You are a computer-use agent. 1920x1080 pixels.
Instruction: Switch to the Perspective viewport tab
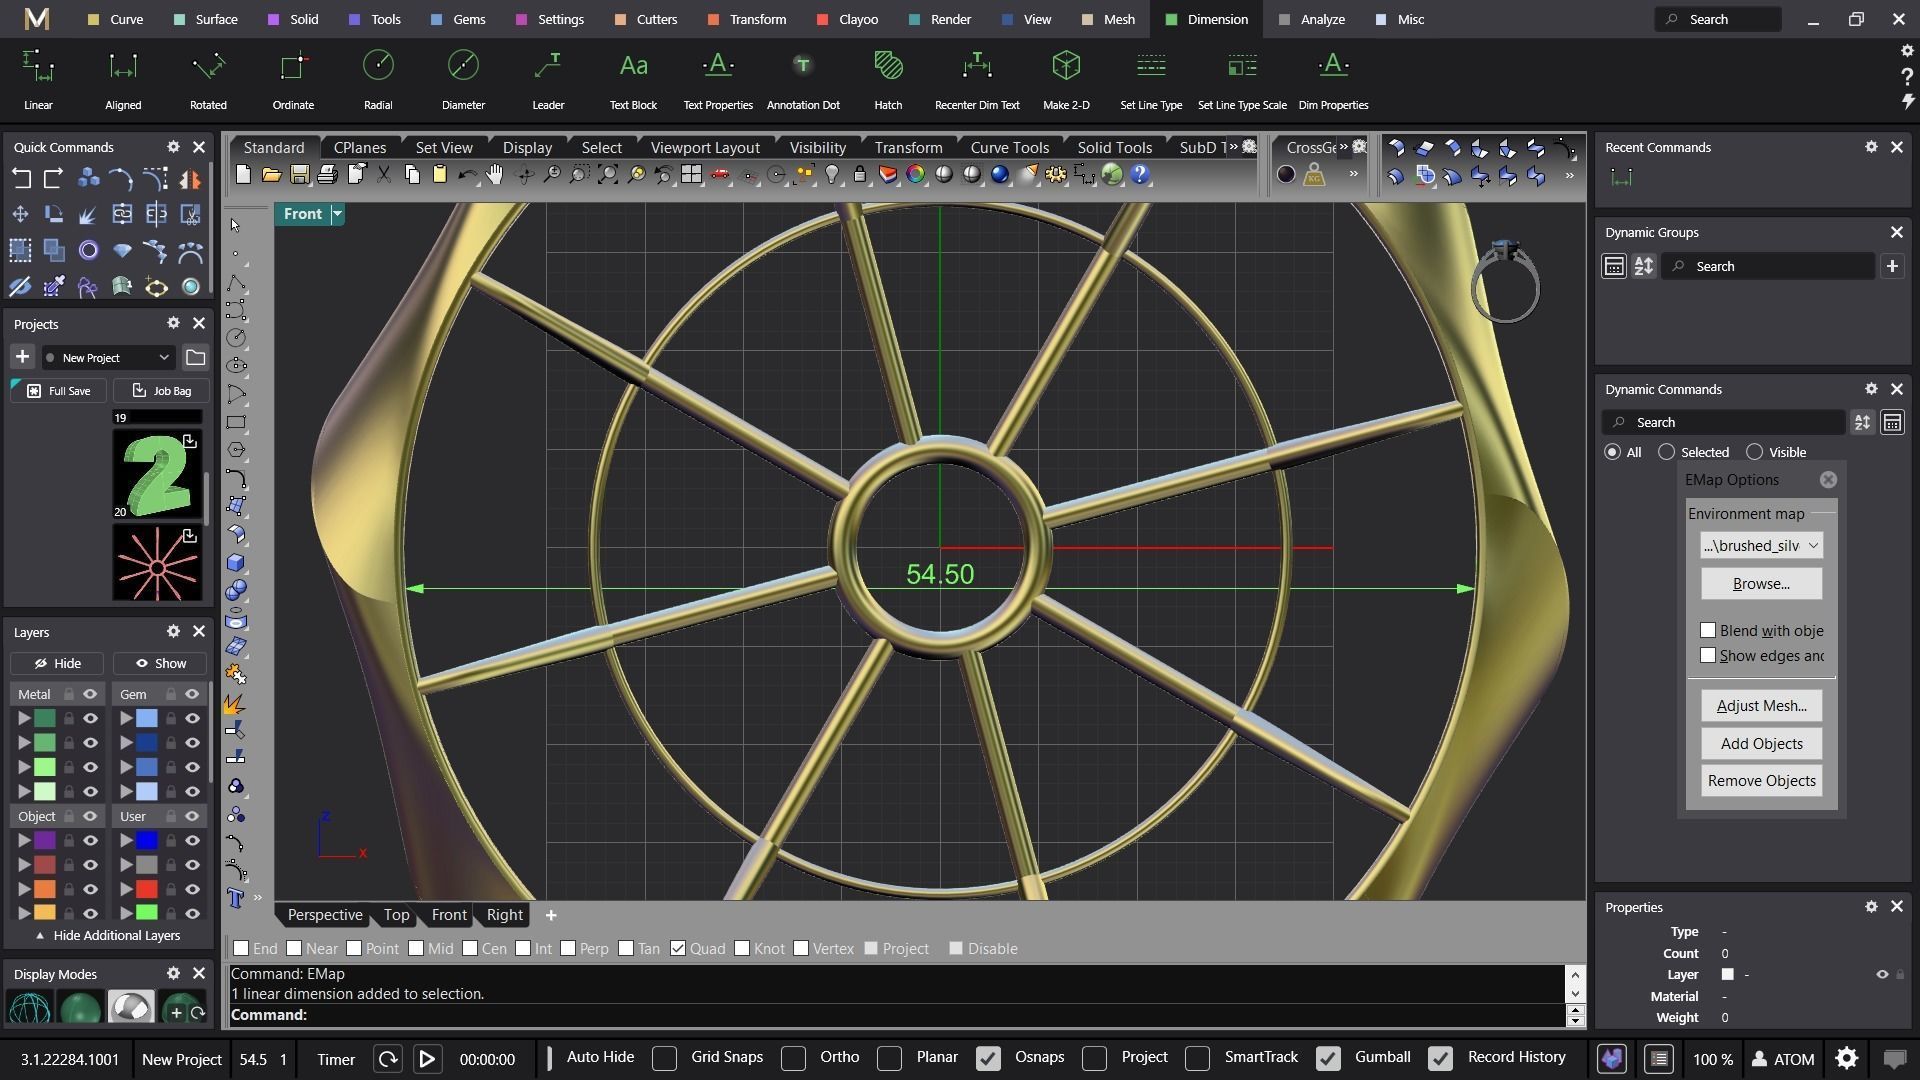[324, 914]
